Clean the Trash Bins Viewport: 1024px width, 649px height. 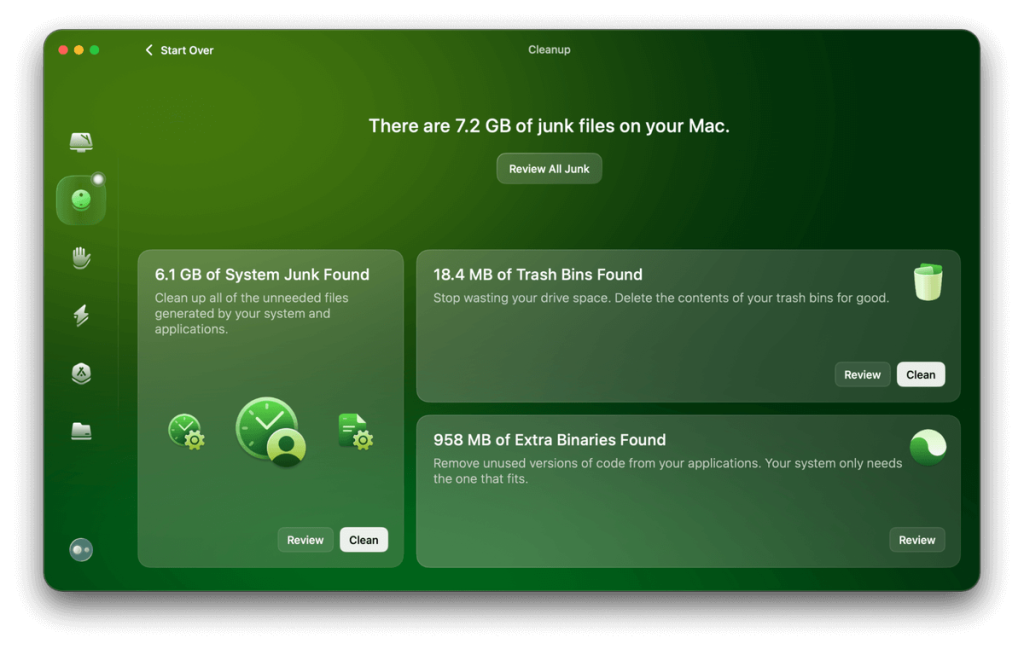pos(920,375)
